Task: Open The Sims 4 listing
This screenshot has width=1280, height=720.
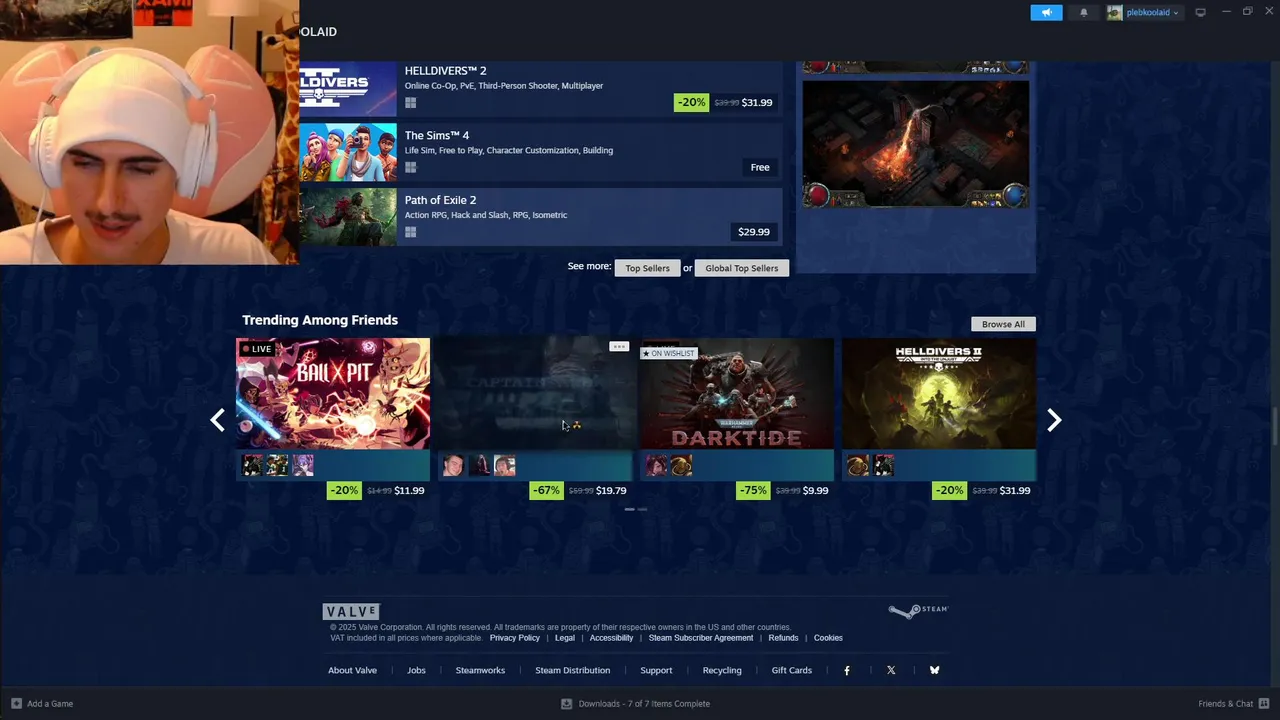Action: [x=540, y=152]
